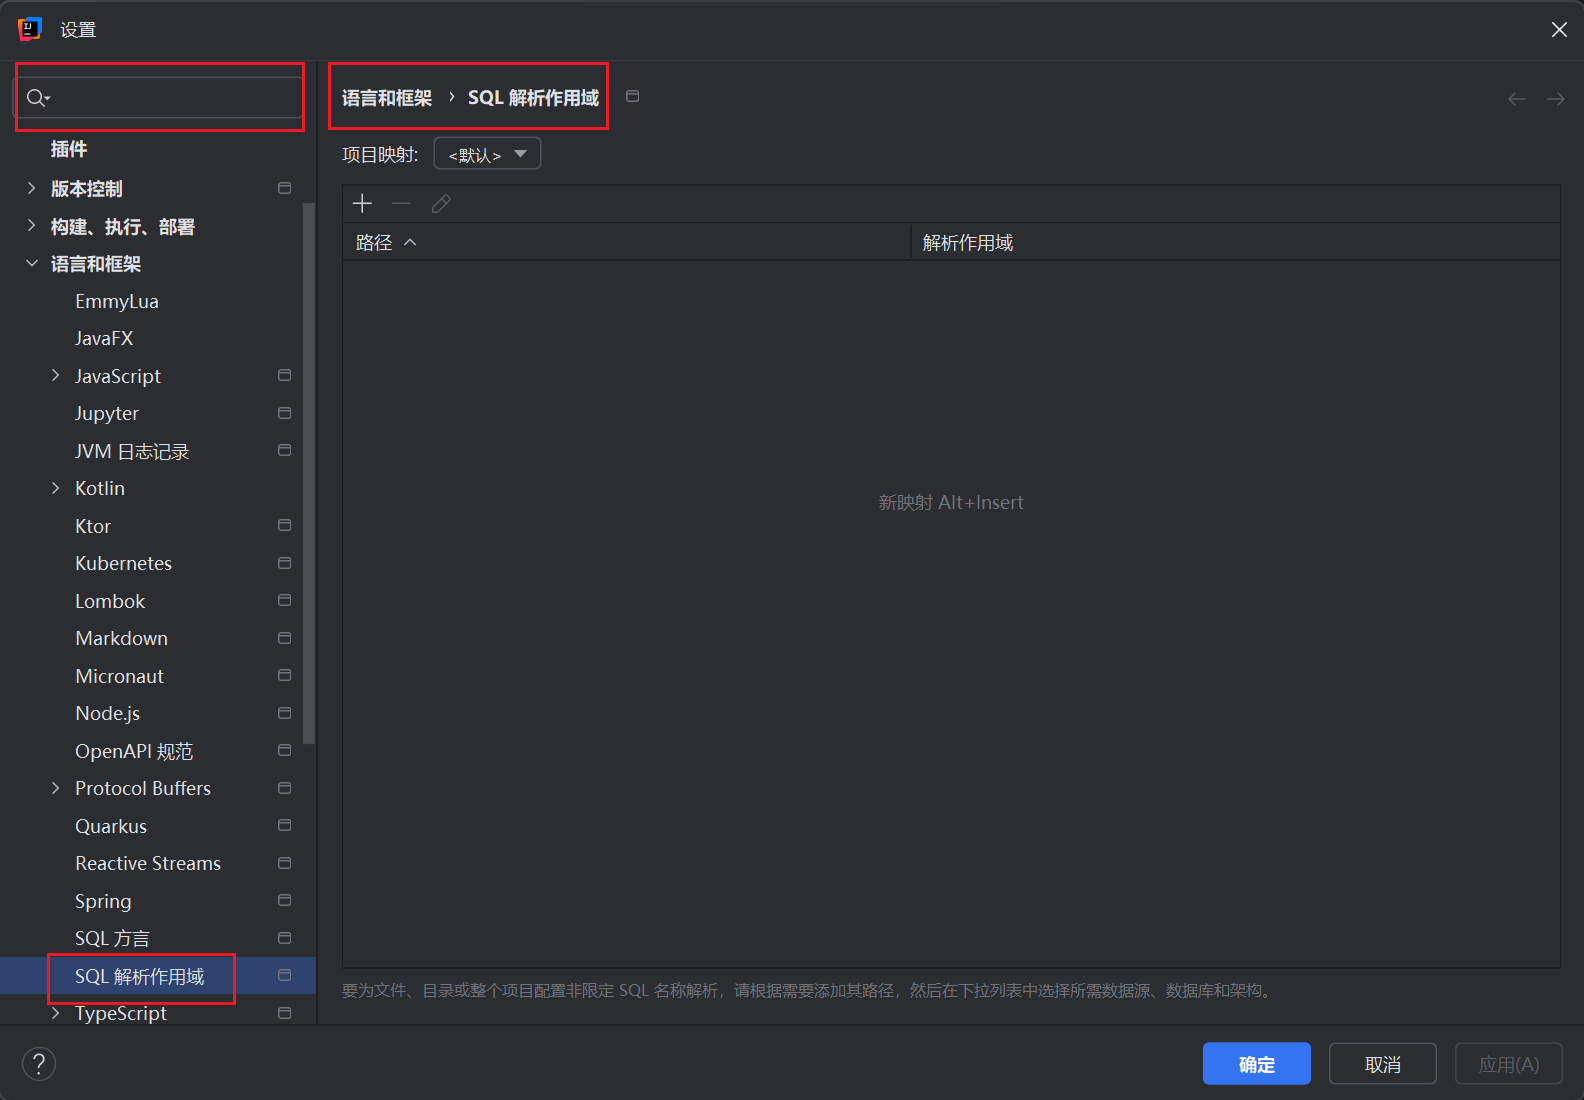
Task: Click project icon on SQL 方言 row
Action: point(285,938)
